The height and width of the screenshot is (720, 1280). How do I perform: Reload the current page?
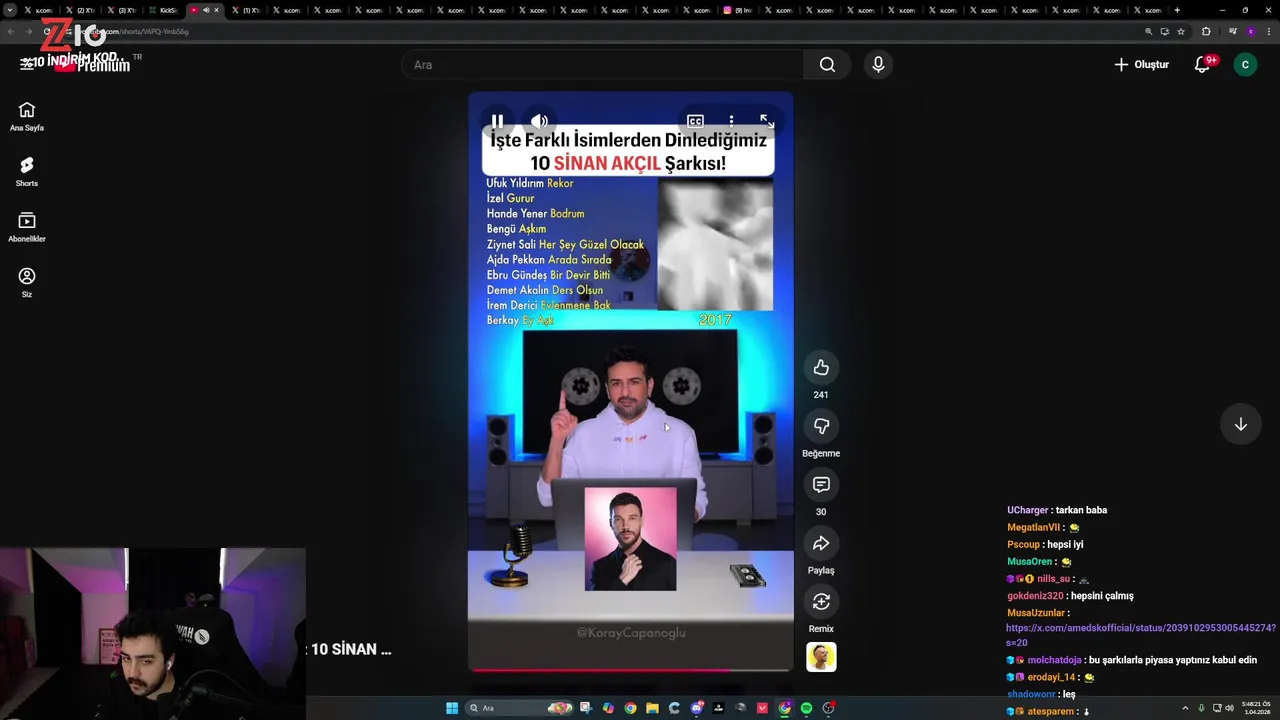[x=47, y=31]
